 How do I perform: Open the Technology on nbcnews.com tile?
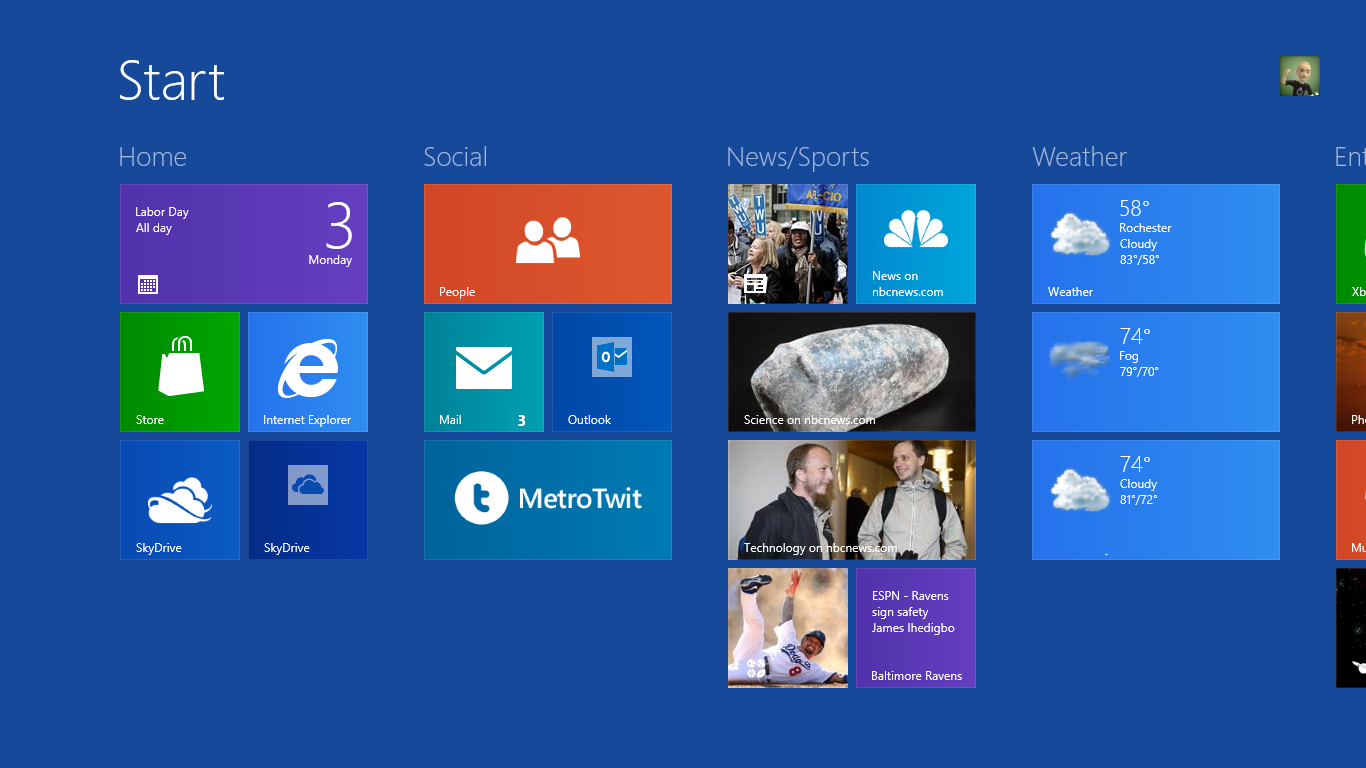(x=852, y=500)
